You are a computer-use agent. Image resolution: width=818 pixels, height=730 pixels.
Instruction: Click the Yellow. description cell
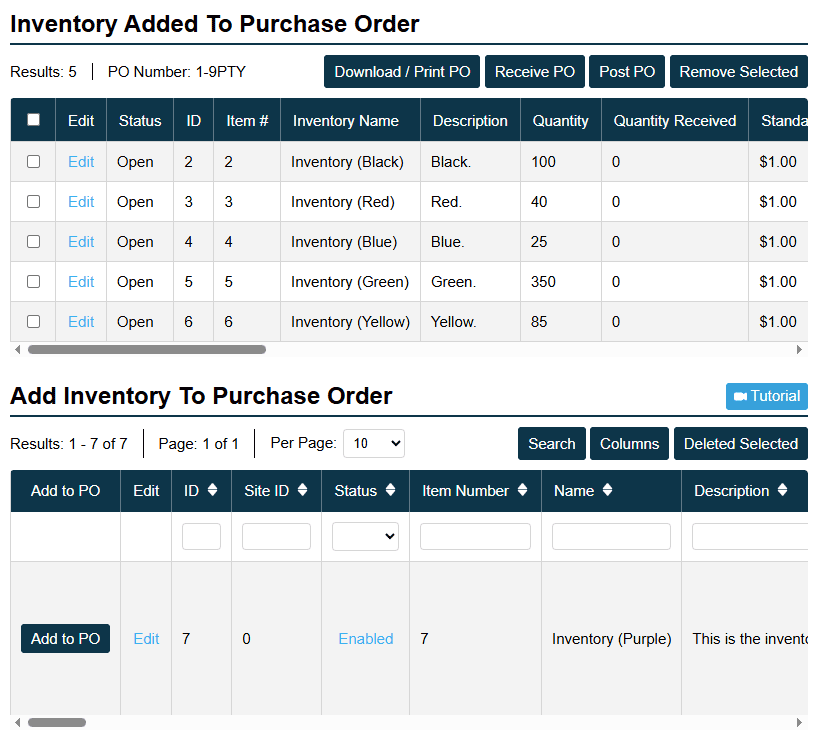click(x=470, y=322)
